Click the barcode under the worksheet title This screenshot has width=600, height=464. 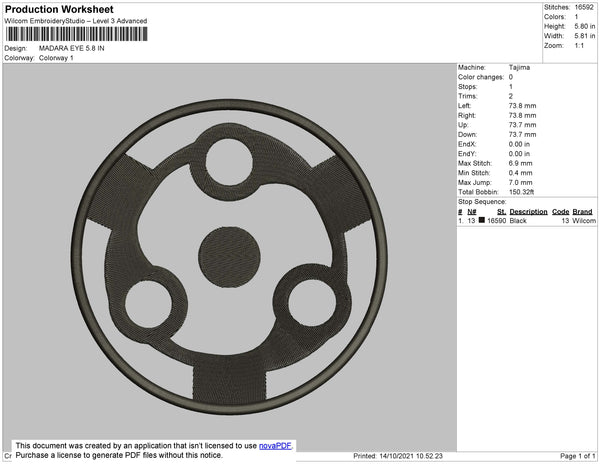(76, 33)
